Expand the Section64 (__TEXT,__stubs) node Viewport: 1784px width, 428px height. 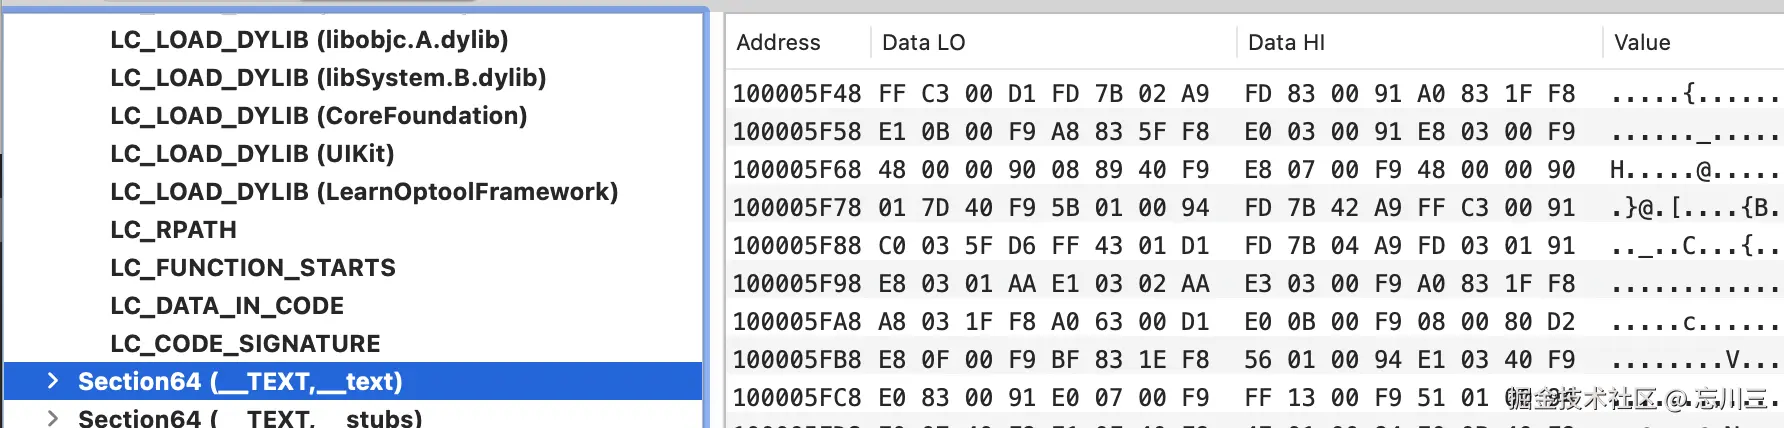(53, 418)
